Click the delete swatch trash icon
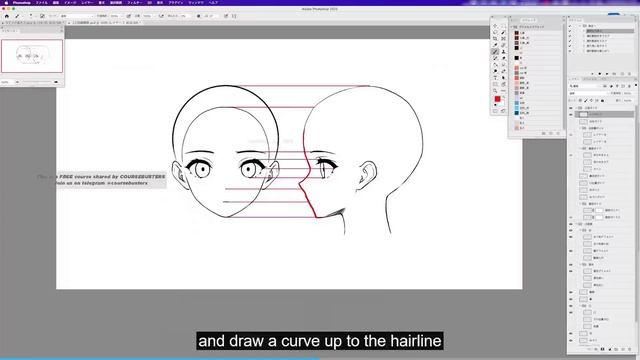 [x=558, y=133]
